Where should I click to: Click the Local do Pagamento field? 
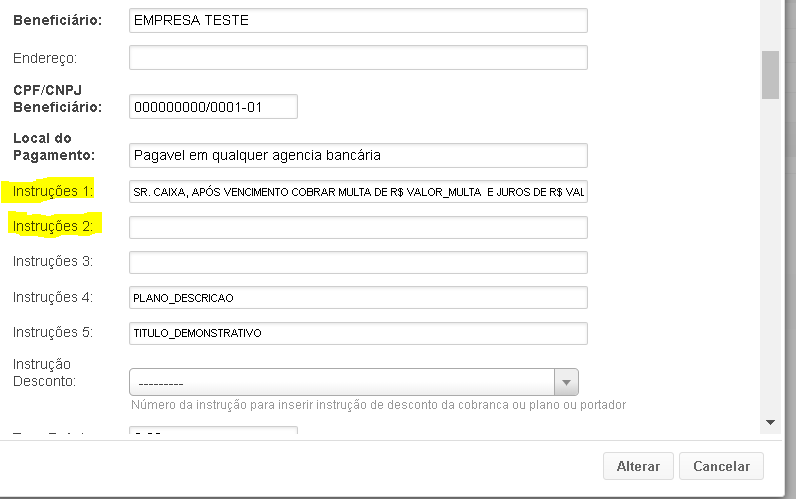[x=358, y=155]
